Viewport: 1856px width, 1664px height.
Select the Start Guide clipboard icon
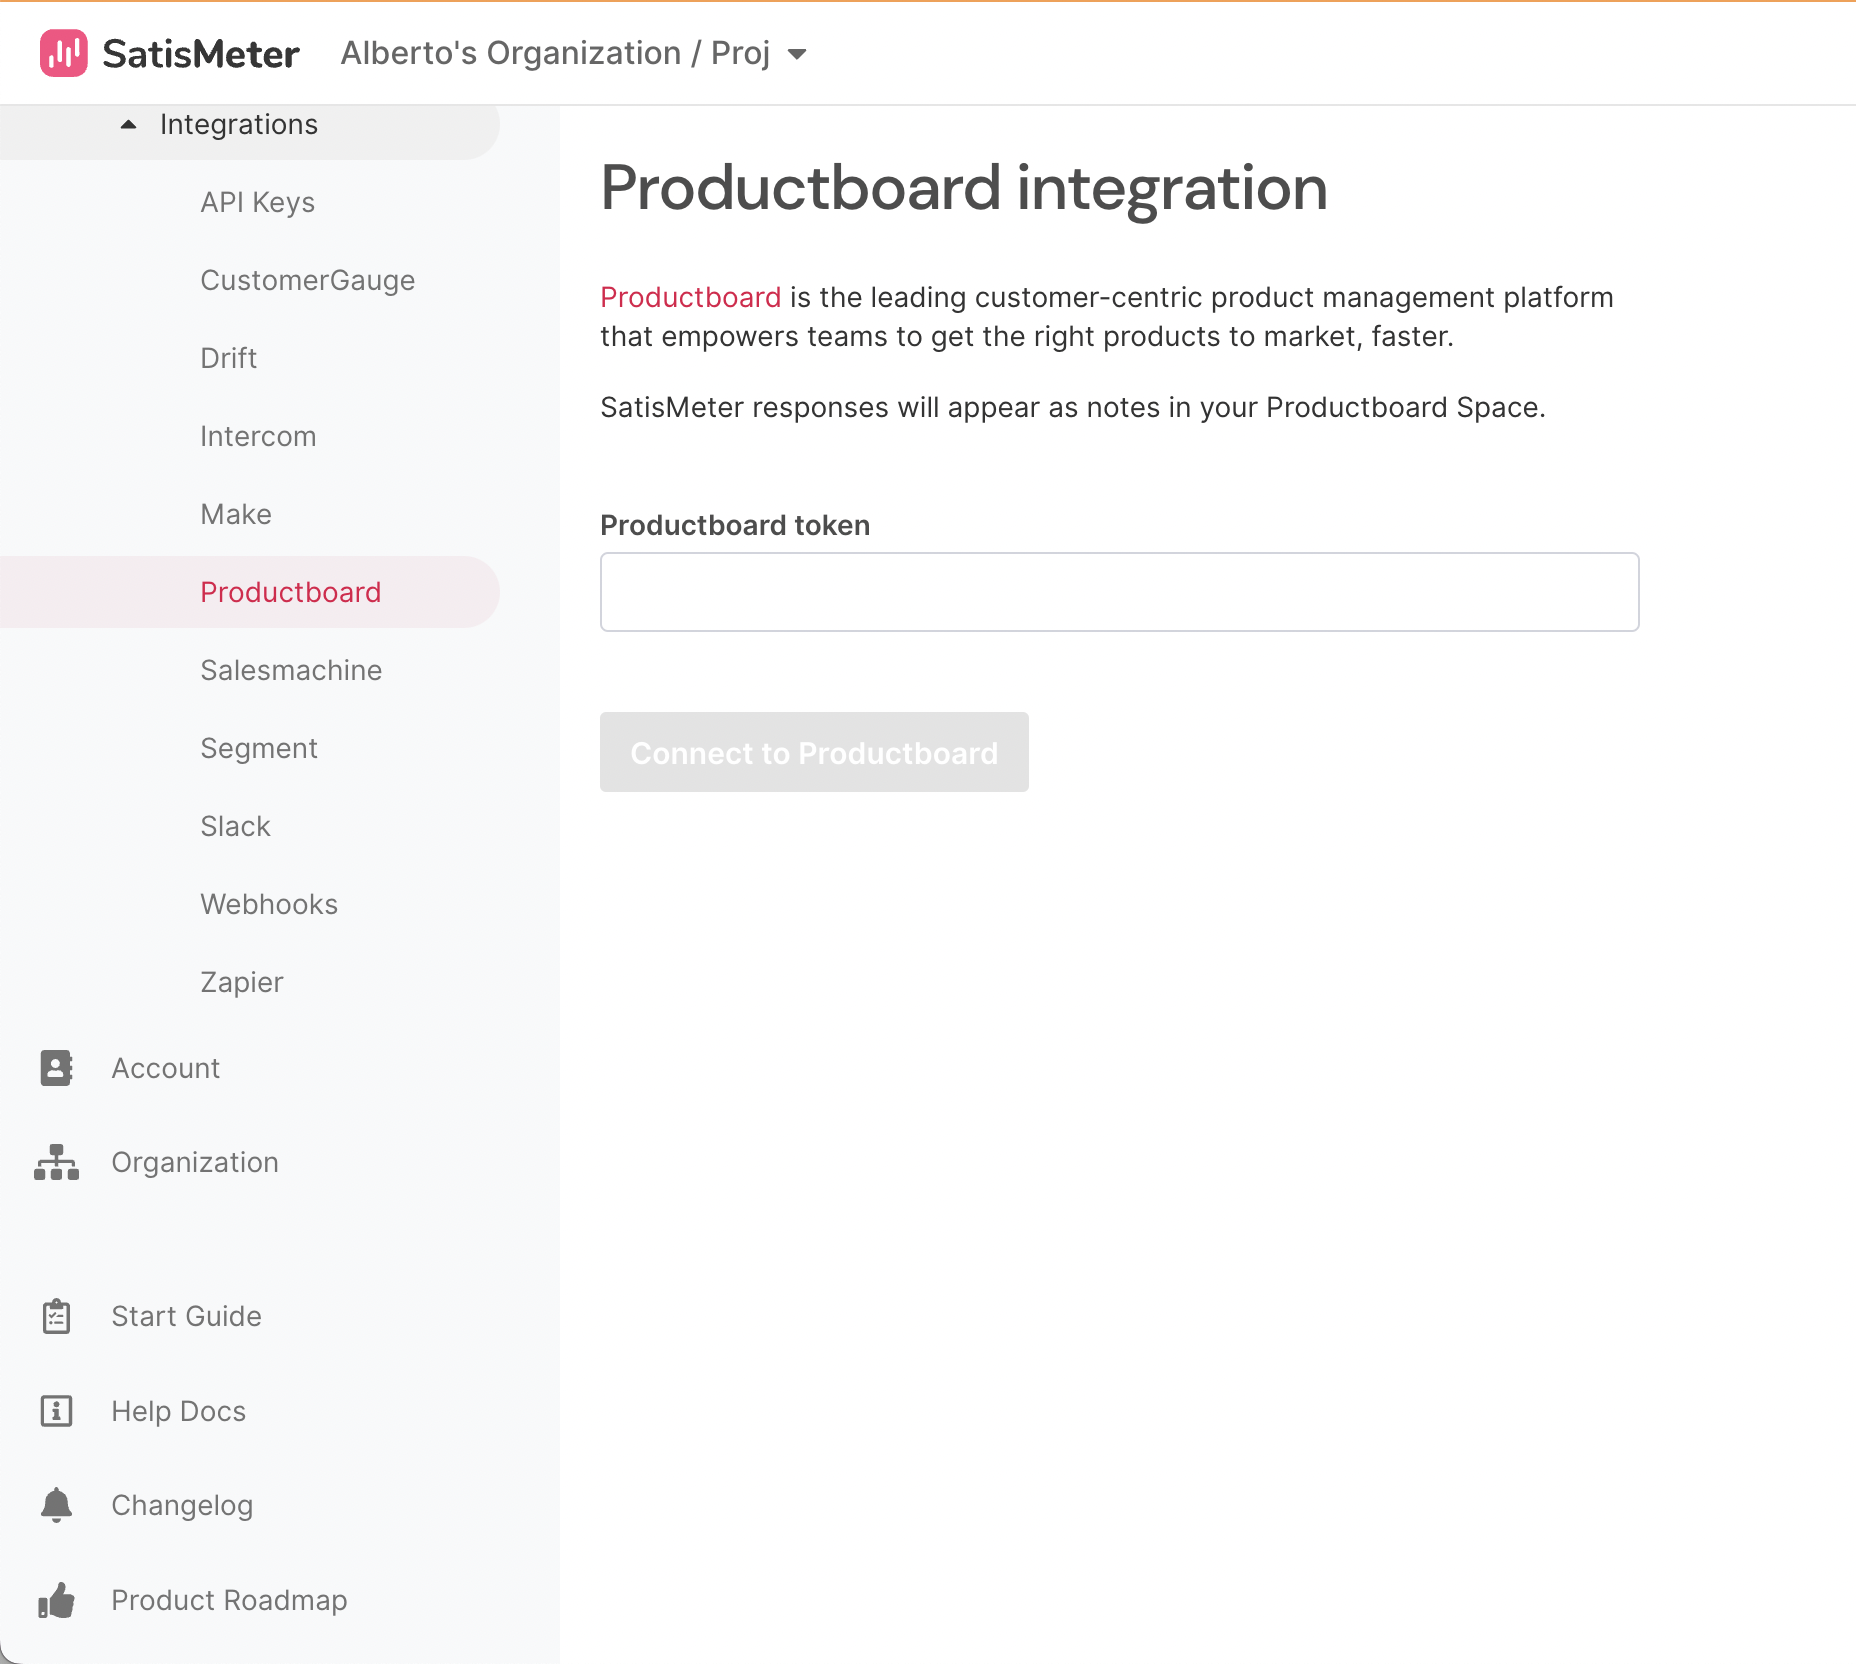[x=56, y=1316]
